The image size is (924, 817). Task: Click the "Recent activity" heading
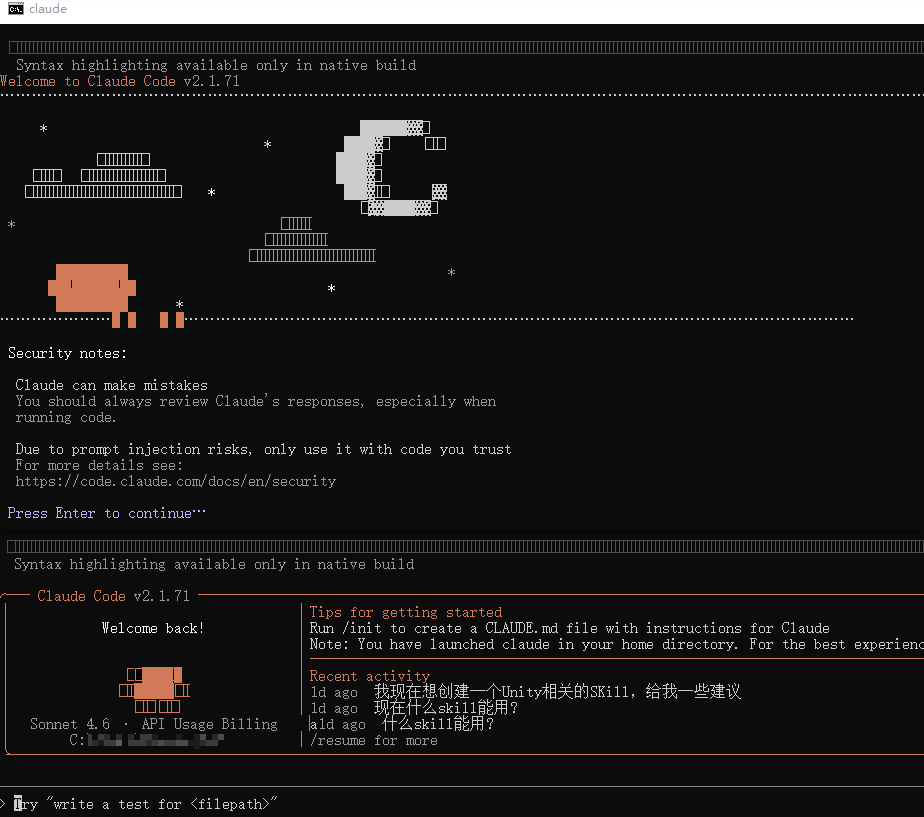[x=369, y=676]
